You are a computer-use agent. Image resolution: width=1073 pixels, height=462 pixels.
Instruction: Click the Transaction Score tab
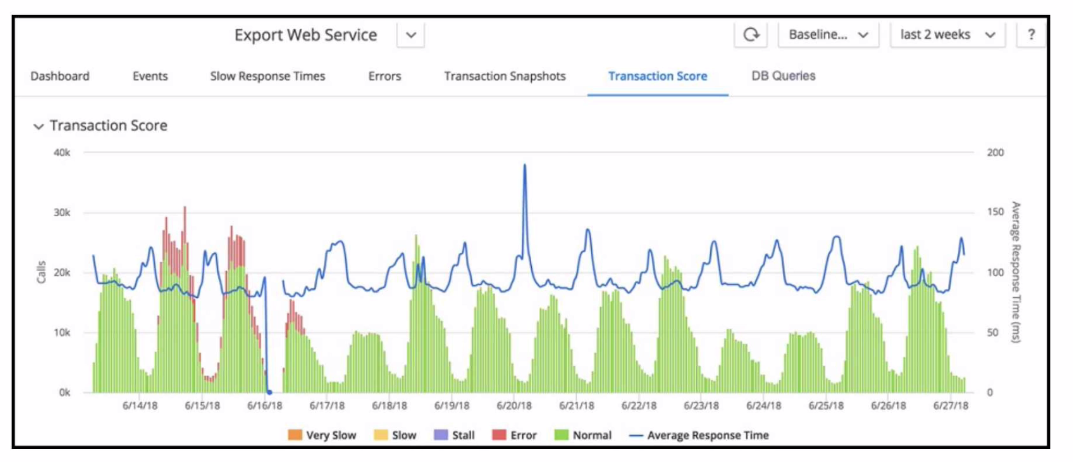click(658, 76)
